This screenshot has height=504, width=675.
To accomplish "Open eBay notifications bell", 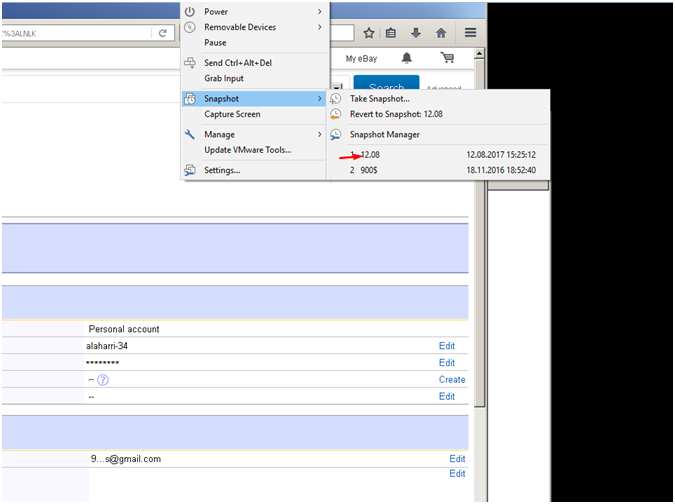I will 407,58.
